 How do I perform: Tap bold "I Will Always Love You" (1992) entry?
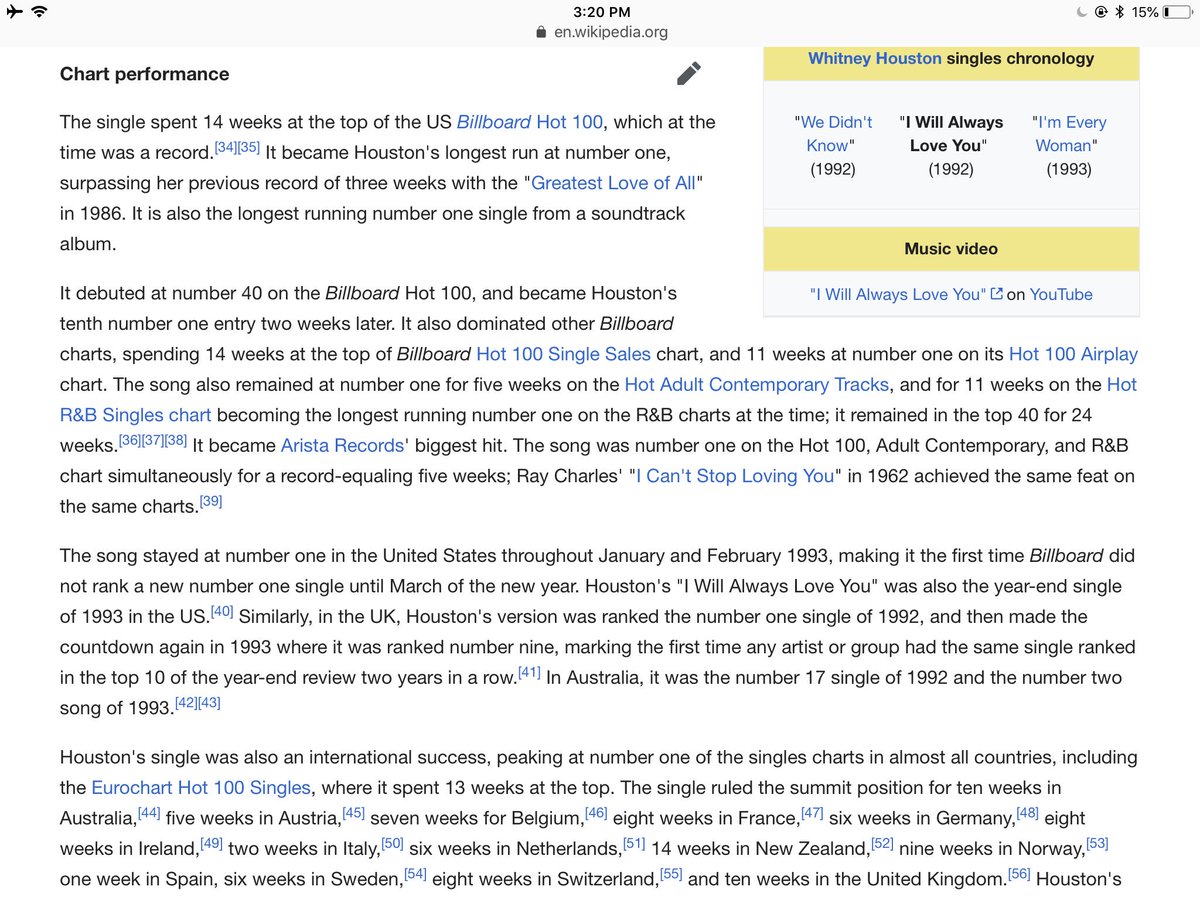pos(951,133)
